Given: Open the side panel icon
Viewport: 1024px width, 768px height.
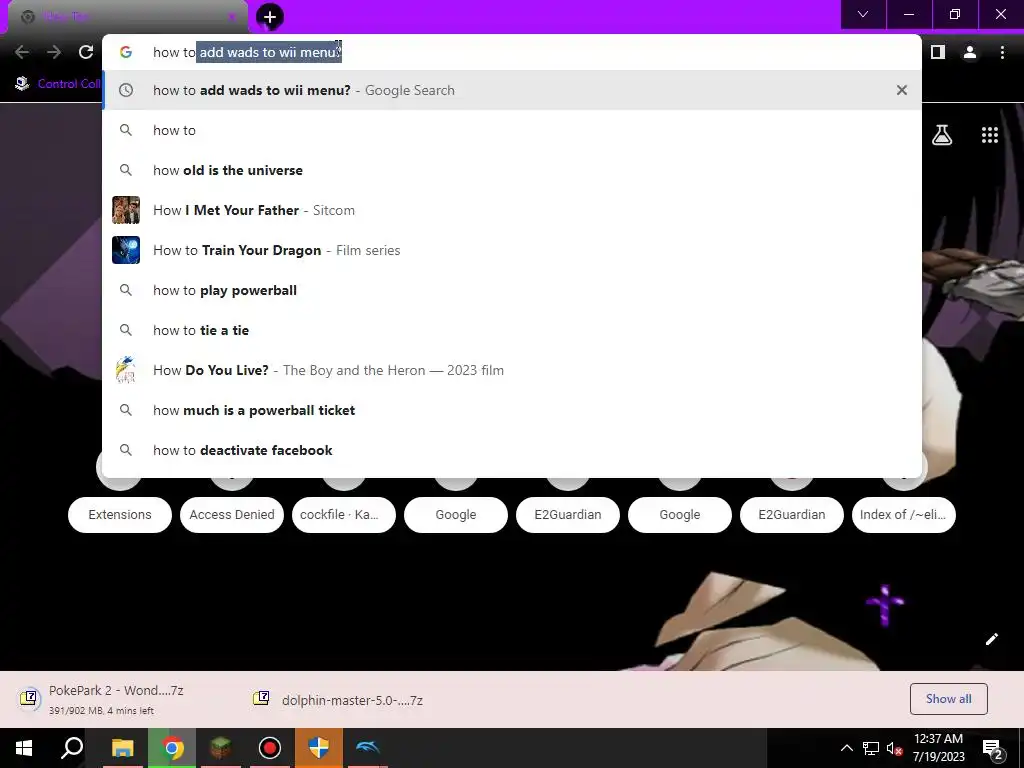Looking at the screenshot, I should pyautogui.click(x=937, y=52).
